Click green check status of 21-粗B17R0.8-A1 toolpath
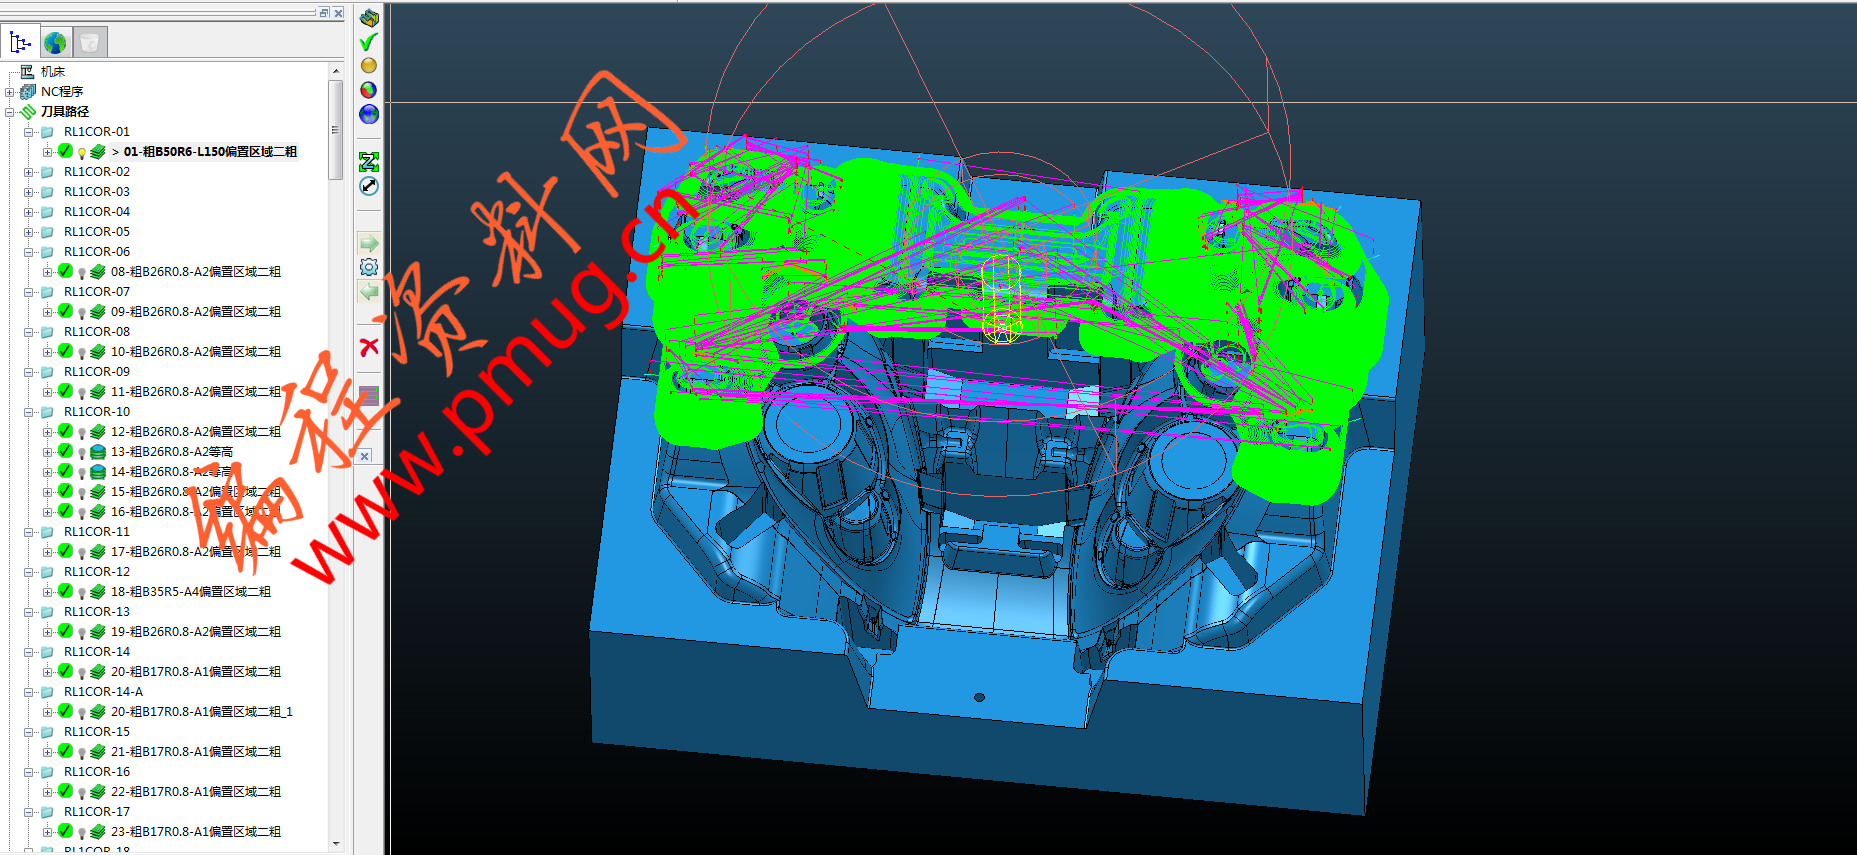Image resolution: width=1857 pixels, height=855 pixels. pos(65,751)
